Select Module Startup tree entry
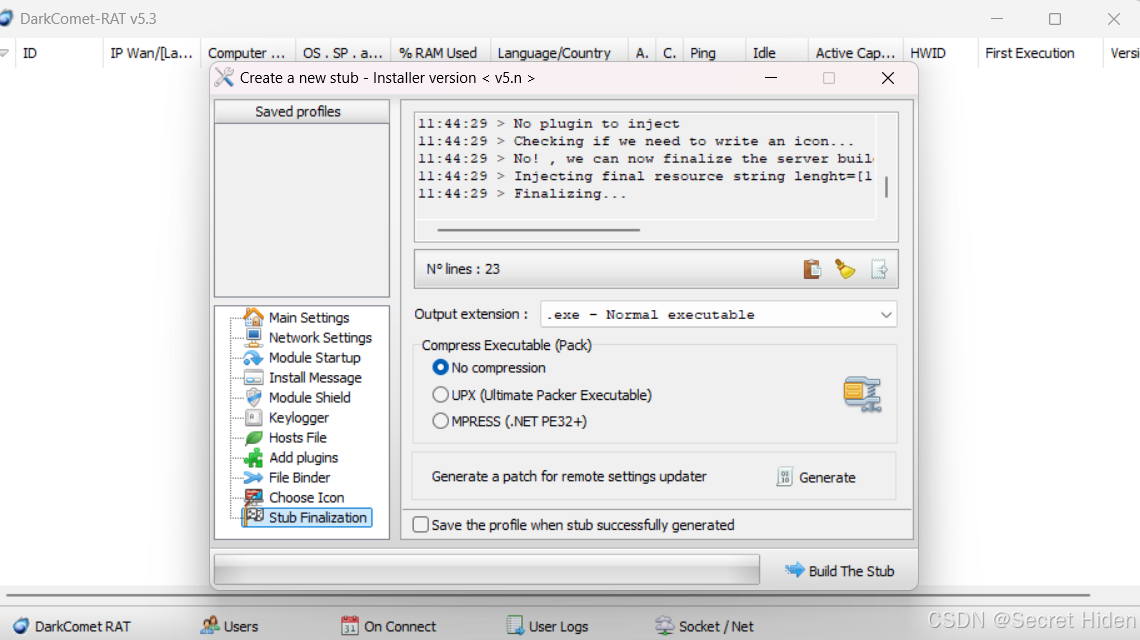The width and height of the screenshot is (1140, 640). [x=314, y=358]
